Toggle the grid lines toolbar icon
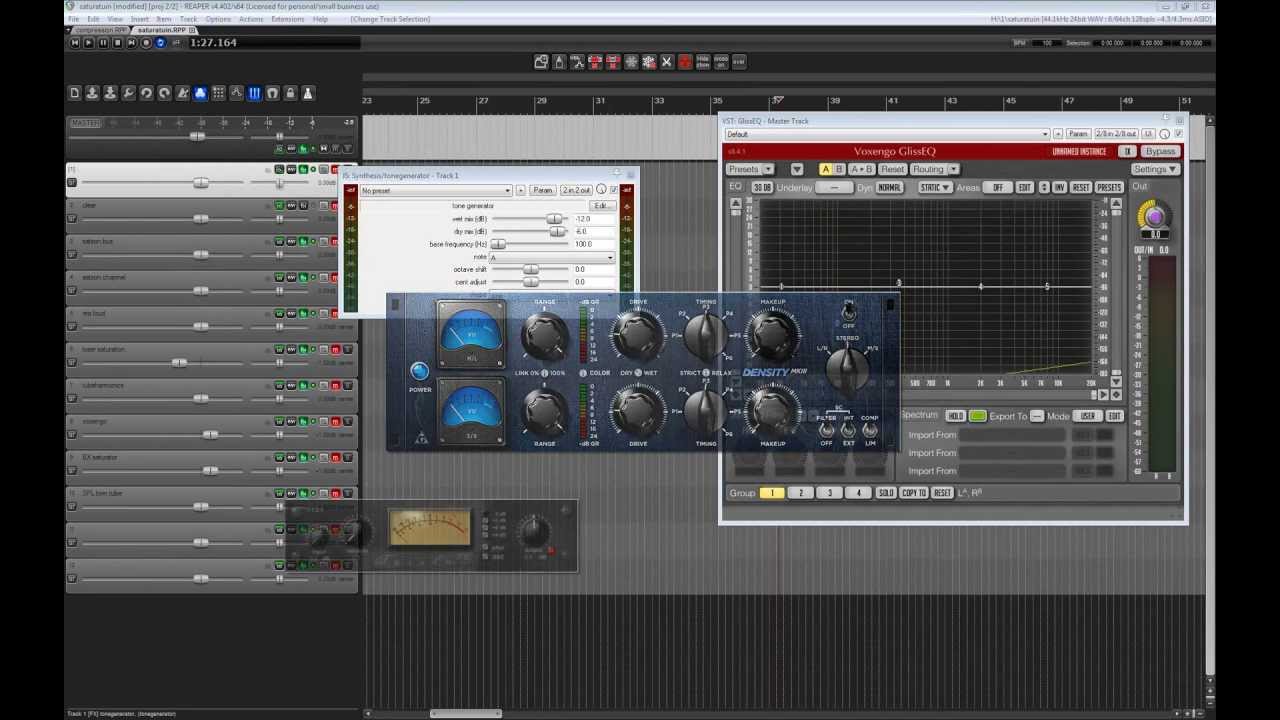Screen dimensions: 1280x720 [254, 93]
